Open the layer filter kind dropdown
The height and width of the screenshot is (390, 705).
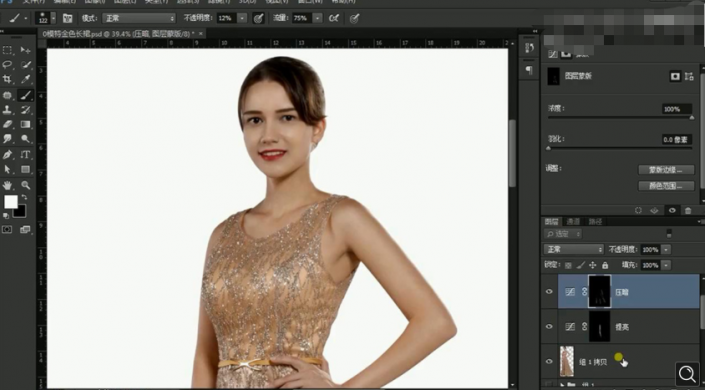tap(563, 234)
